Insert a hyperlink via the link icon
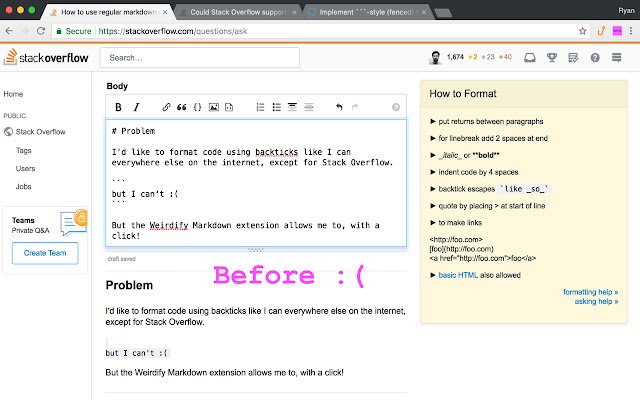 [x=166, y=107]
